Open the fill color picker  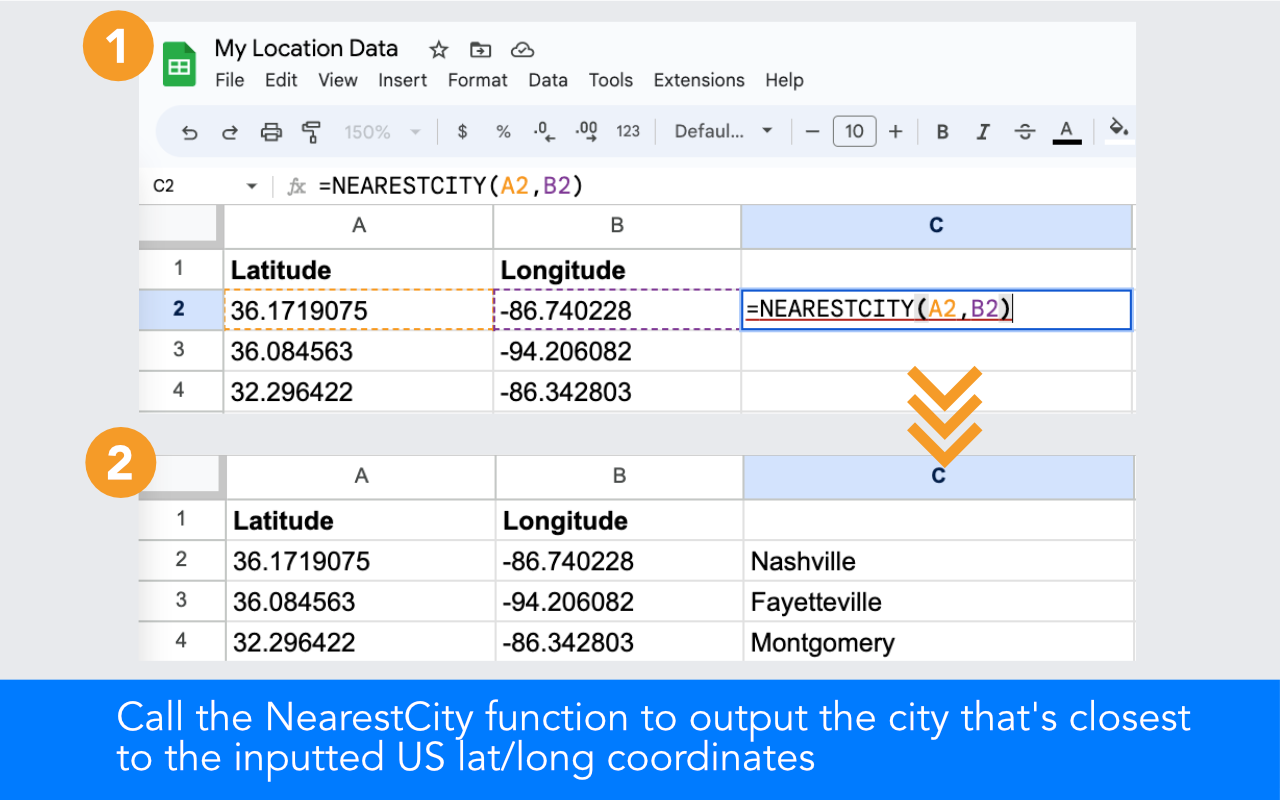point(1120,129)
